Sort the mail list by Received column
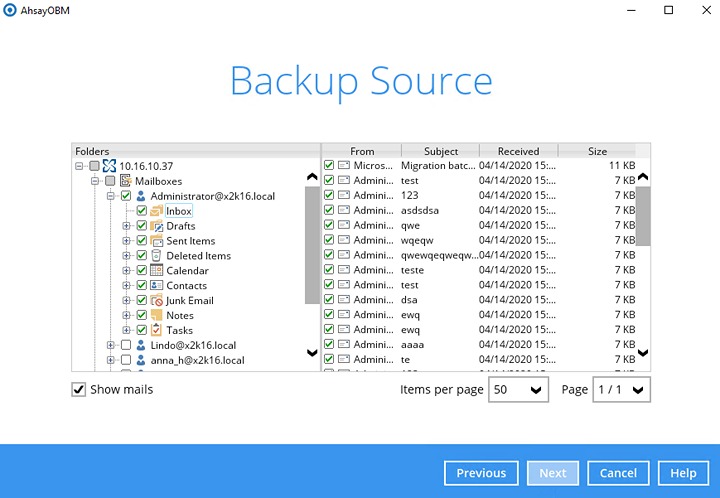Screen dimensions: 720x498 coord(518,152)
